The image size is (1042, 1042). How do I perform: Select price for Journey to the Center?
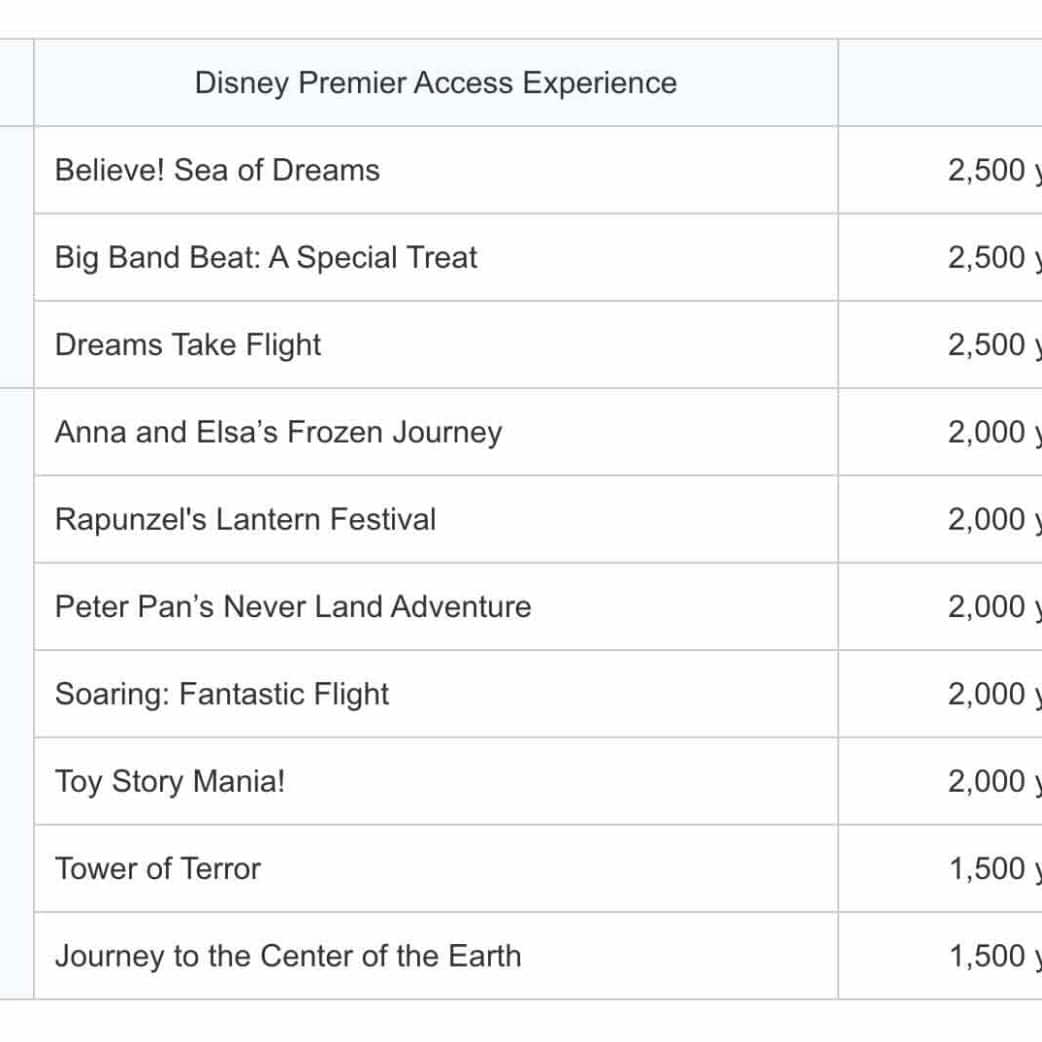click(988, 956)
